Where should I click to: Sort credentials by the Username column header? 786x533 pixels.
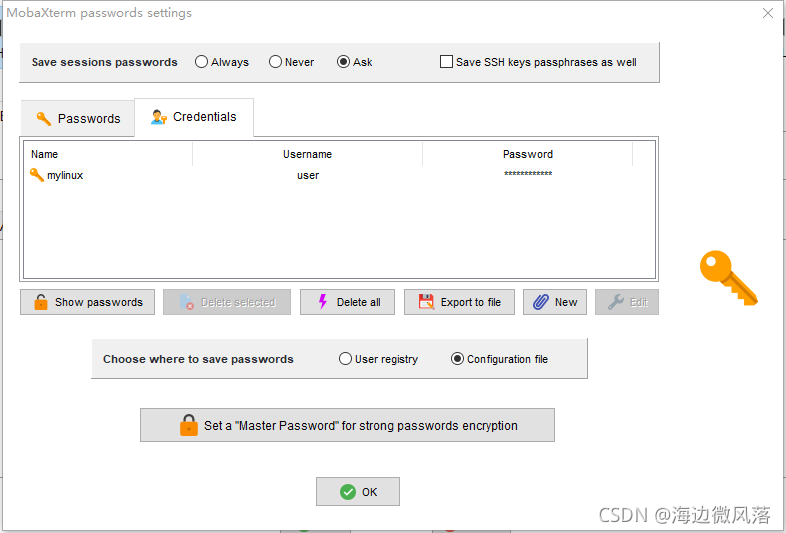(x=307, y=154)
